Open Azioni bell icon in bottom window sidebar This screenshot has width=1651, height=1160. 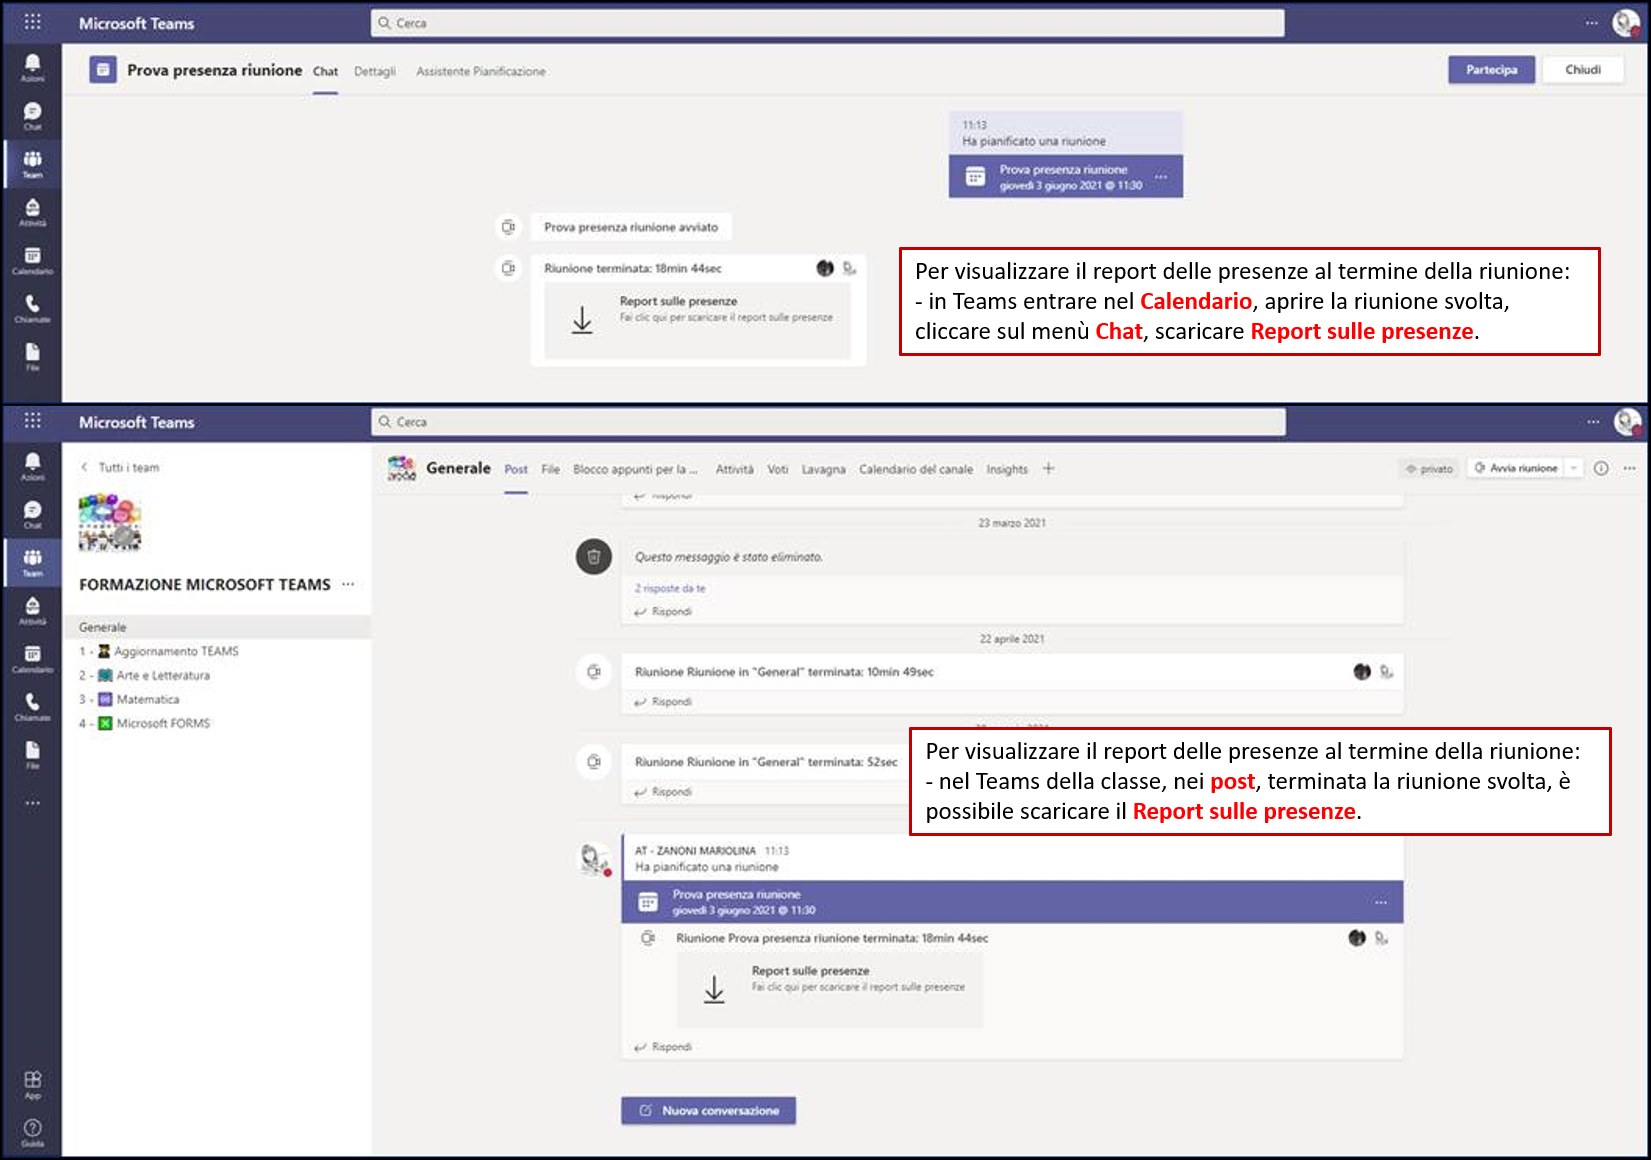pos(32,465)
